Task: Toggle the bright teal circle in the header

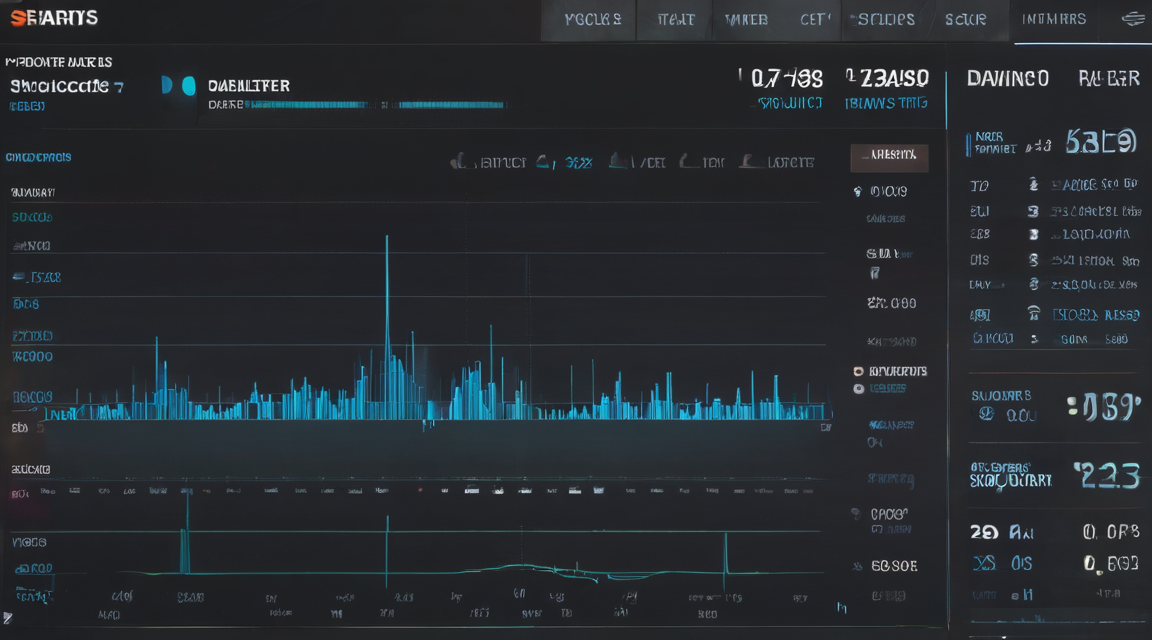Action: [189, 86]
